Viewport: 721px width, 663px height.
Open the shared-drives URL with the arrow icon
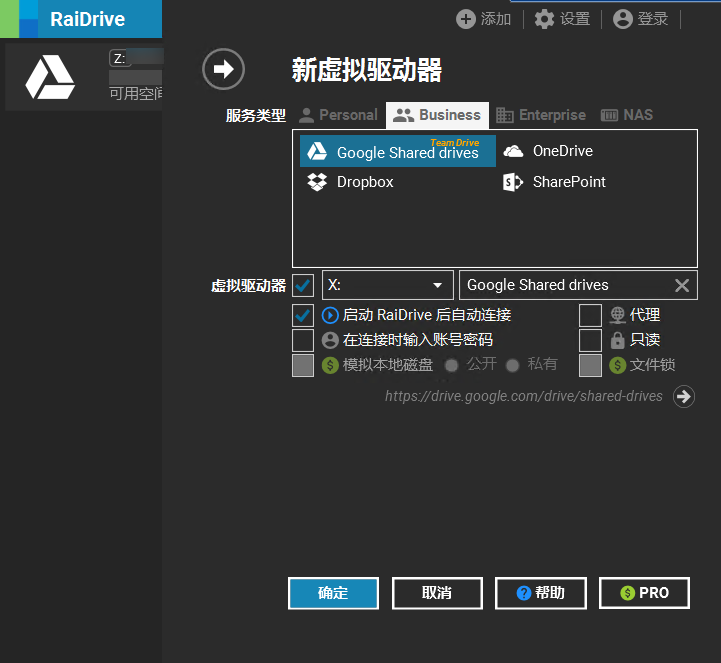click(x=684, y=396)
